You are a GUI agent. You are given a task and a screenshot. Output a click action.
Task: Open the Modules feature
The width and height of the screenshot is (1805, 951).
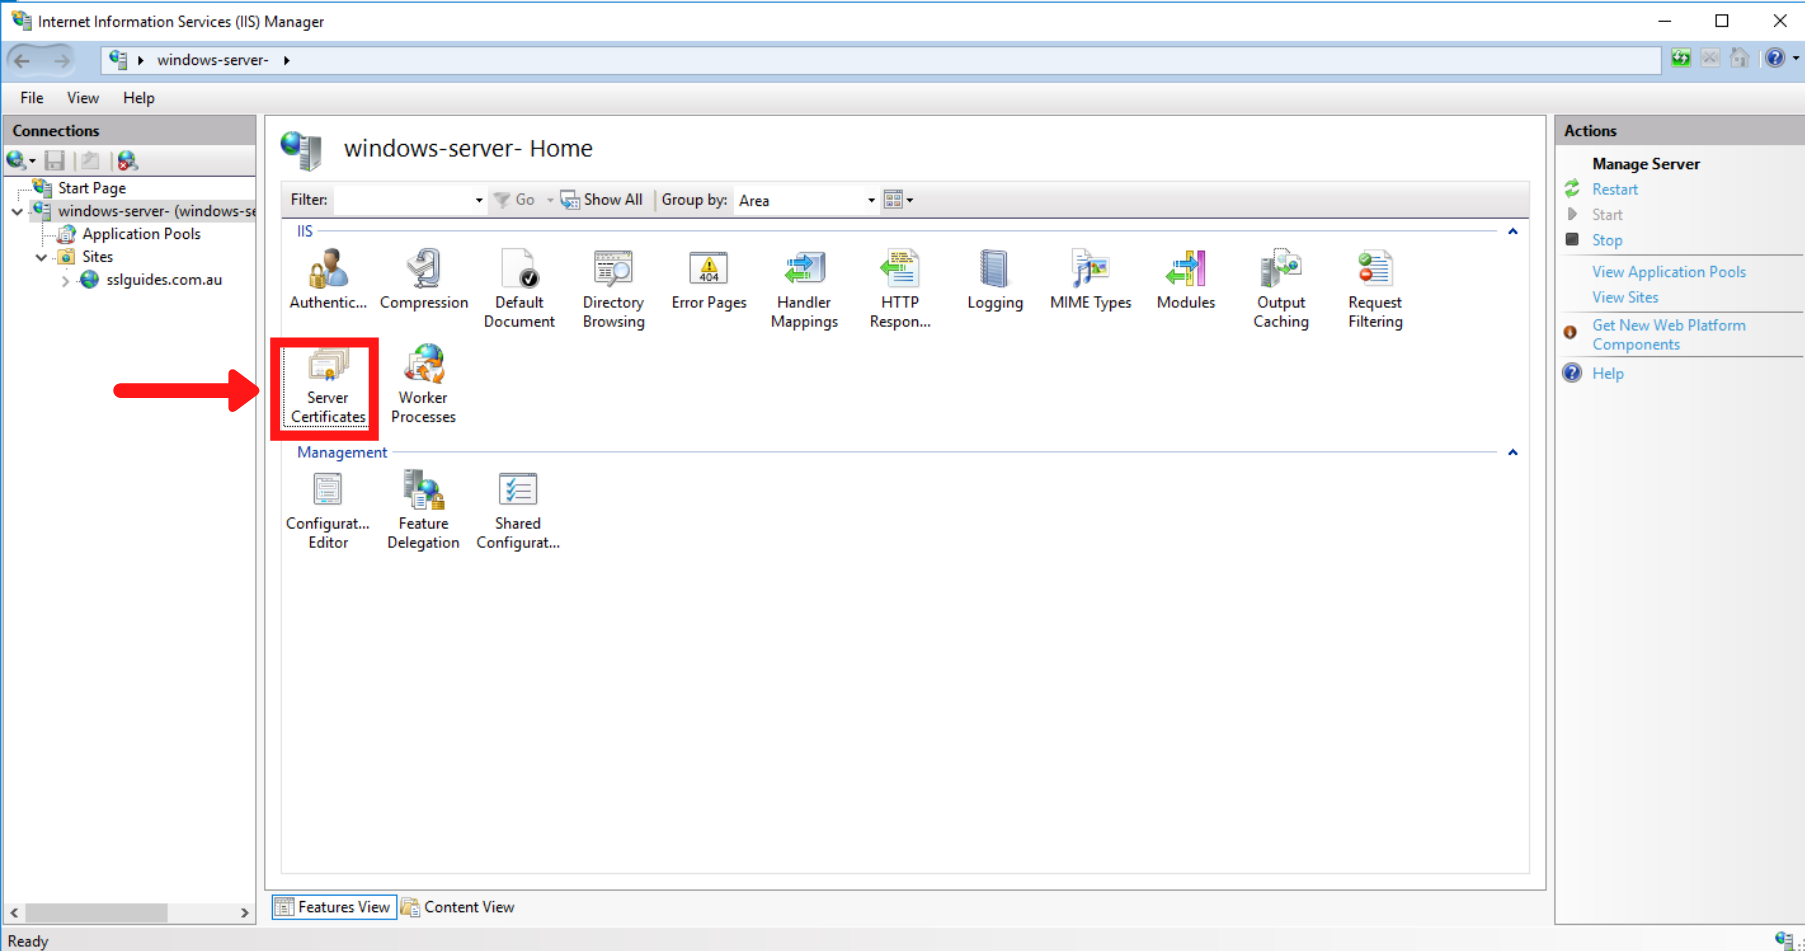click(1185, 280)
